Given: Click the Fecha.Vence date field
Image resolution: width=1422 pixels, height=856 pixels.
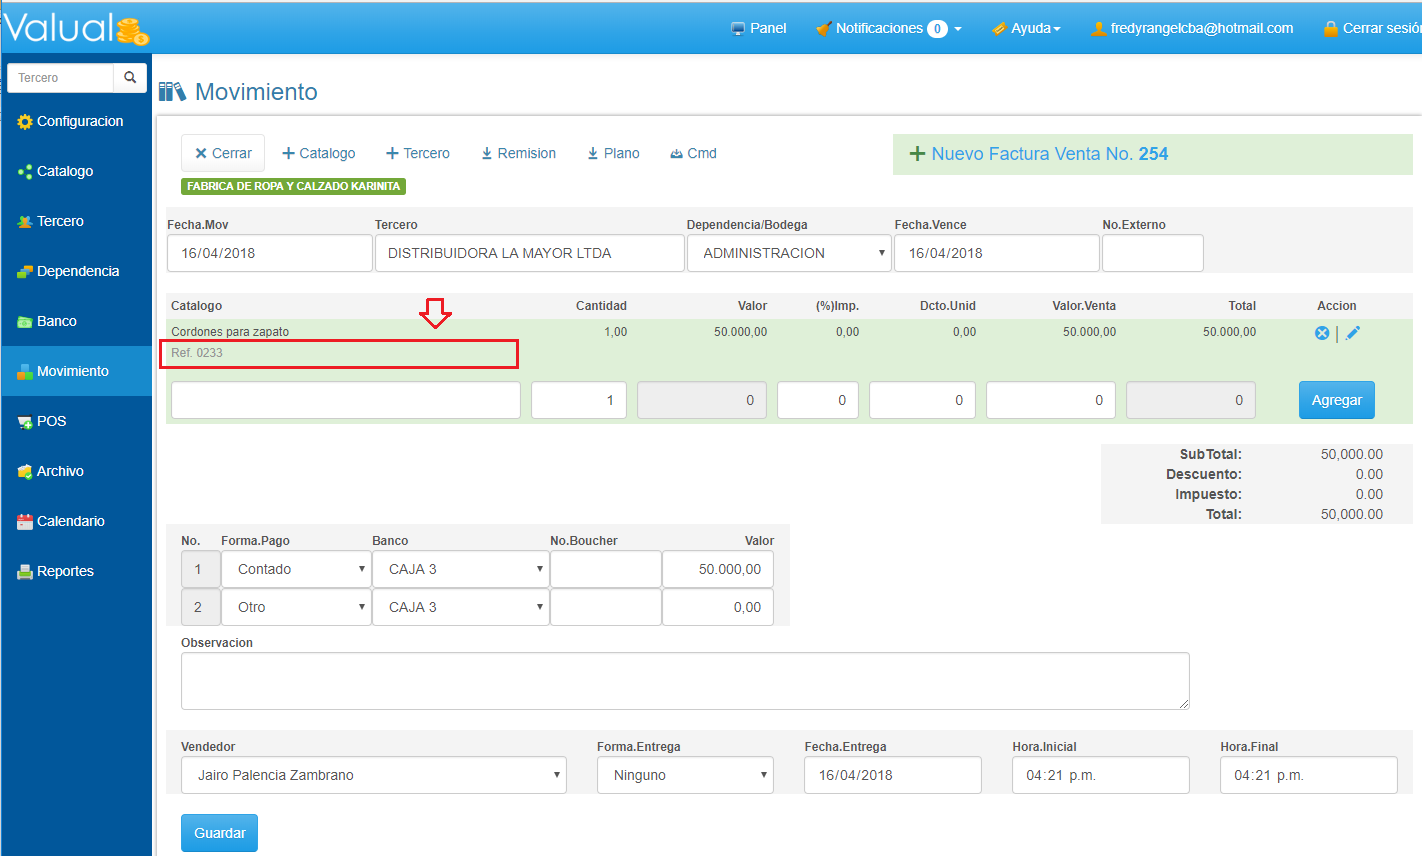Looking at the screenshot, I should 996,253.
